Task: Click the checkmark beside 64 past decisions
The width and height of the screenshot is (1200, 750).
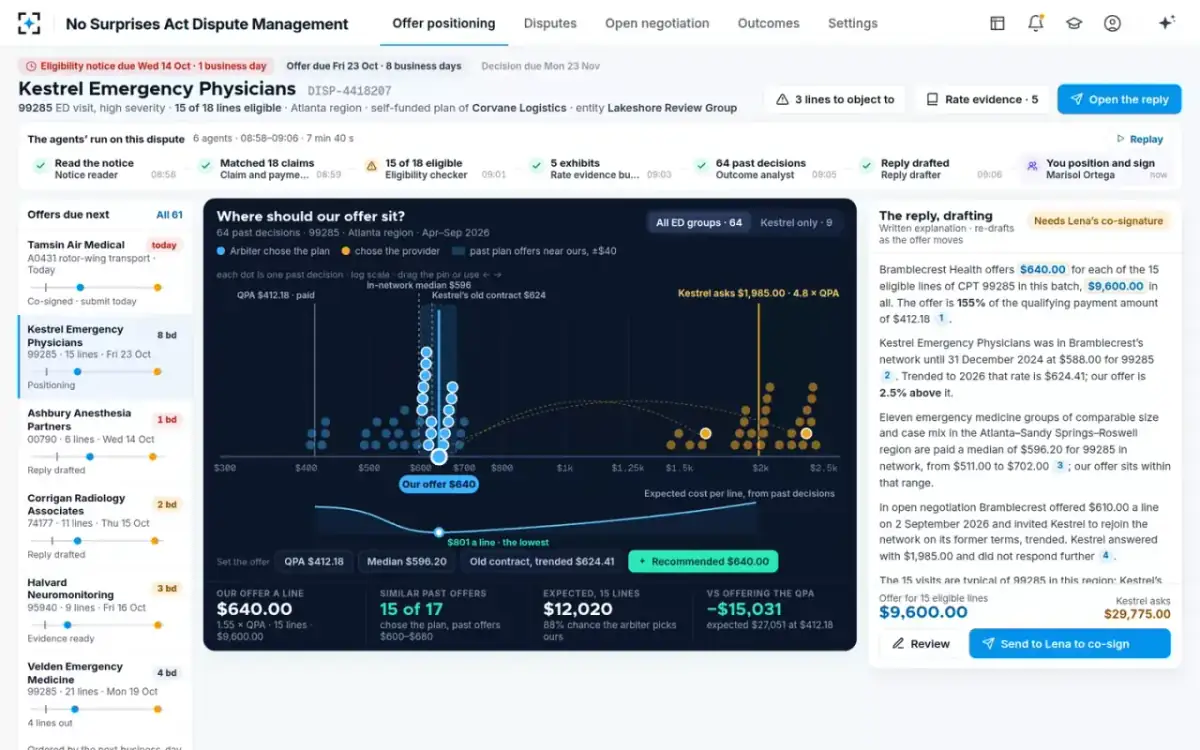Action: coord(701,168)
